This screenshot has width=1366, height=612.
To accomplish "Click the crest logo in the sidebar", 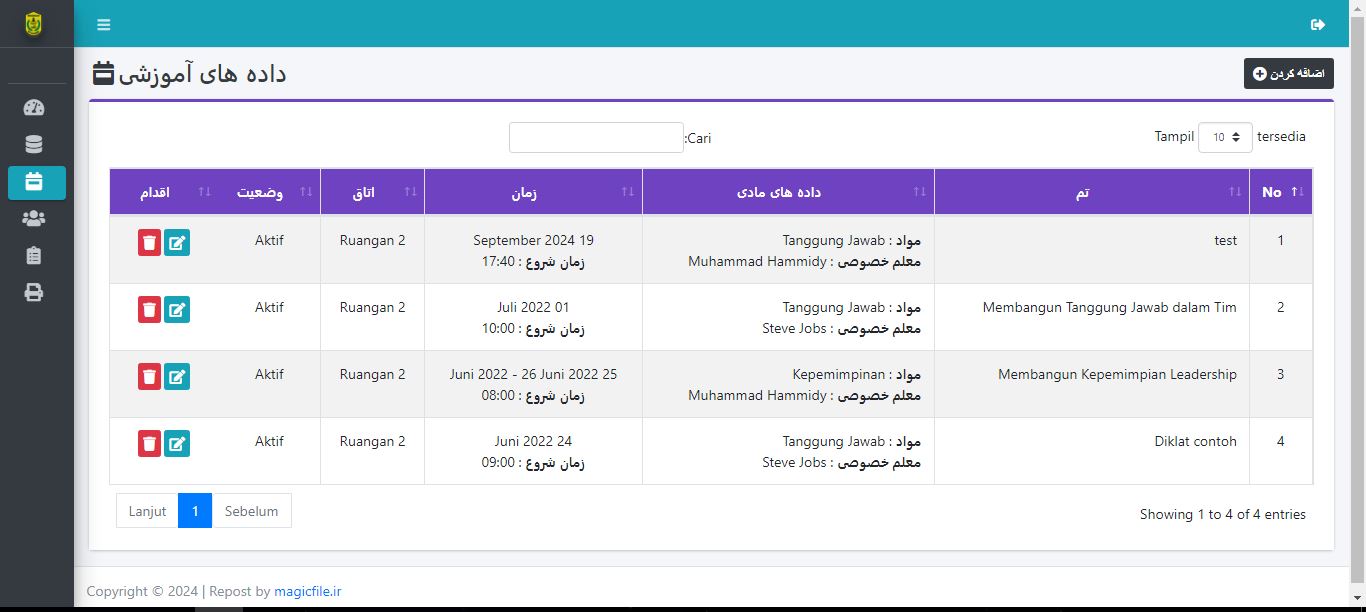I will tap(34, 24).
